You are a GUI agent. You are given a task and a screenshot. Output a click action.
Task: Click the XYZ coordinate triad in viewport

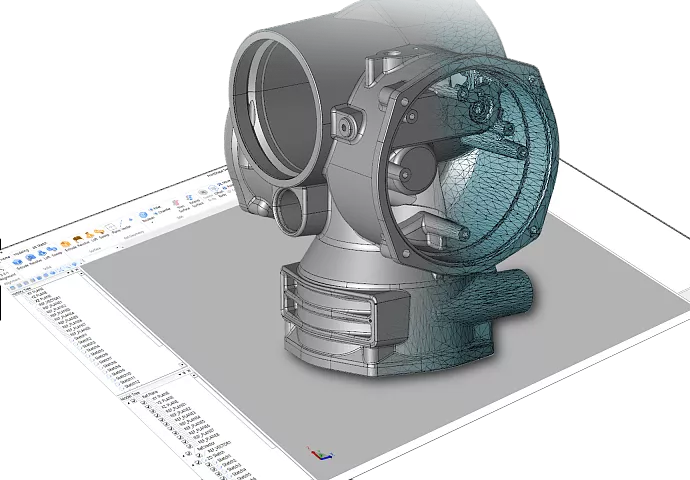320,454
